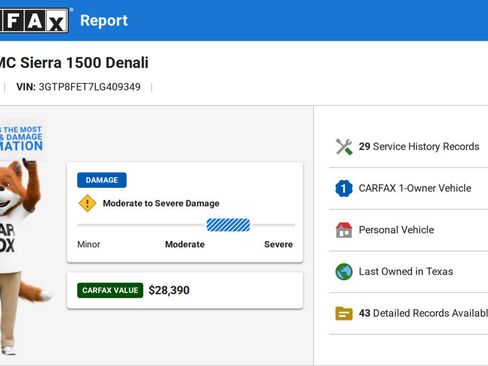Click the Minor label on damage scale
The image size is (488, 366).
tap(89, 244)
